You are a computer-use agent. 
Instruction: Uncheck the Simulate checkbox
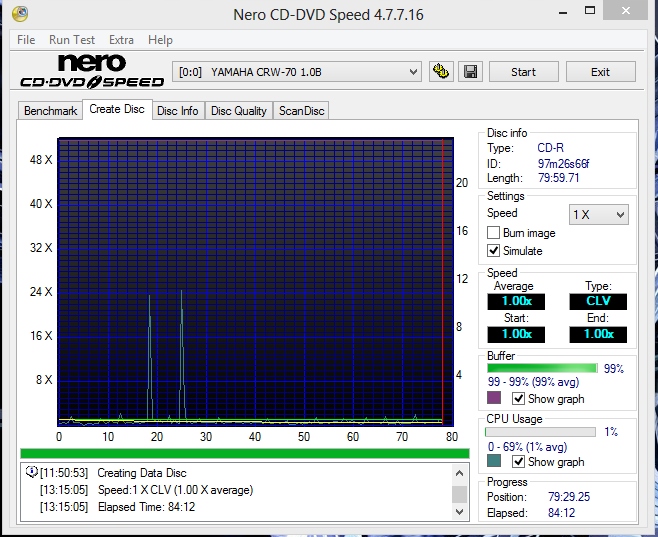tap(494, 250)
